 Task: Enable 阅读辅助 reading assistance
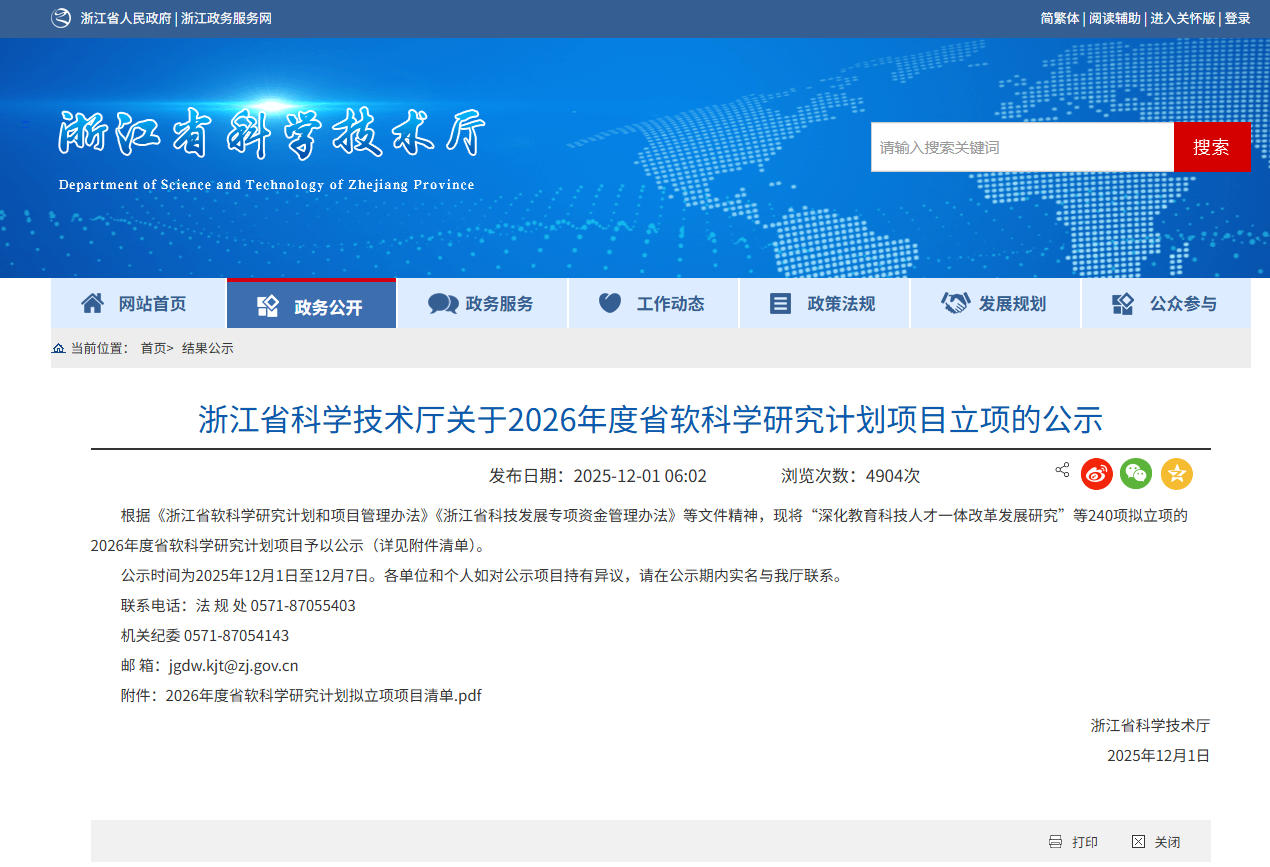point(1114,18)
